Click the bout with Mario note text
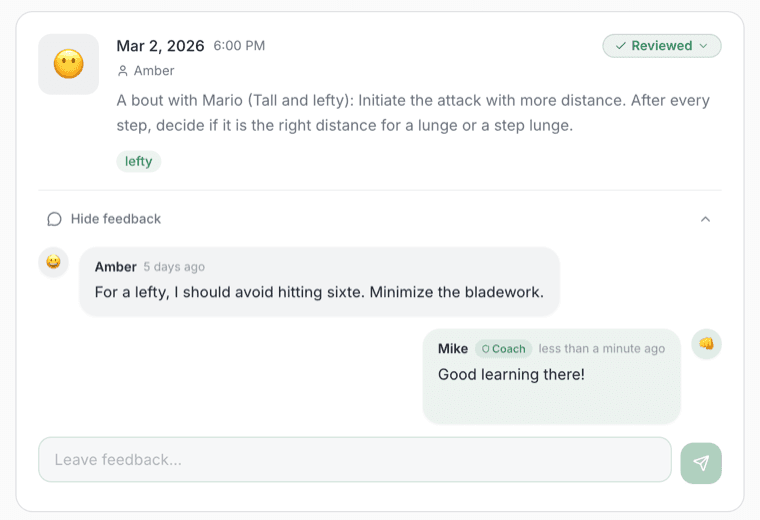760x520 pixels. 413,113
